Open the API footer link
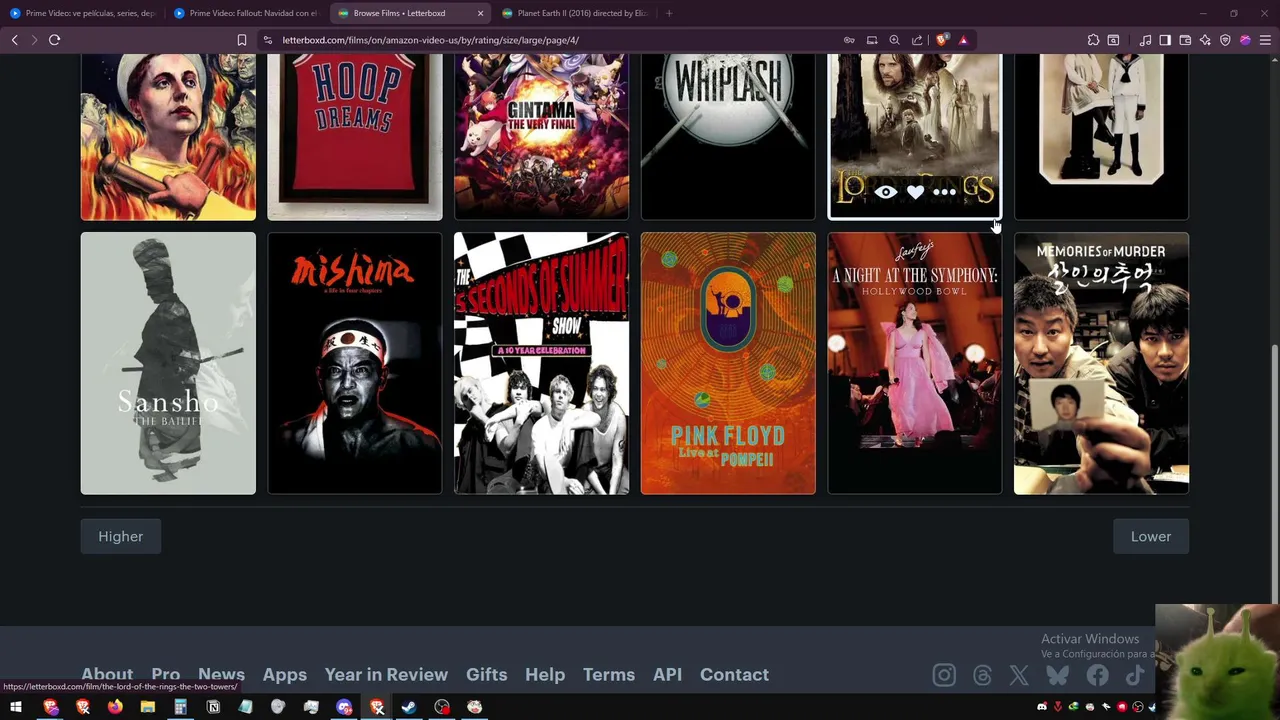This screenshot has height=720, width=1280. point(667,675)
